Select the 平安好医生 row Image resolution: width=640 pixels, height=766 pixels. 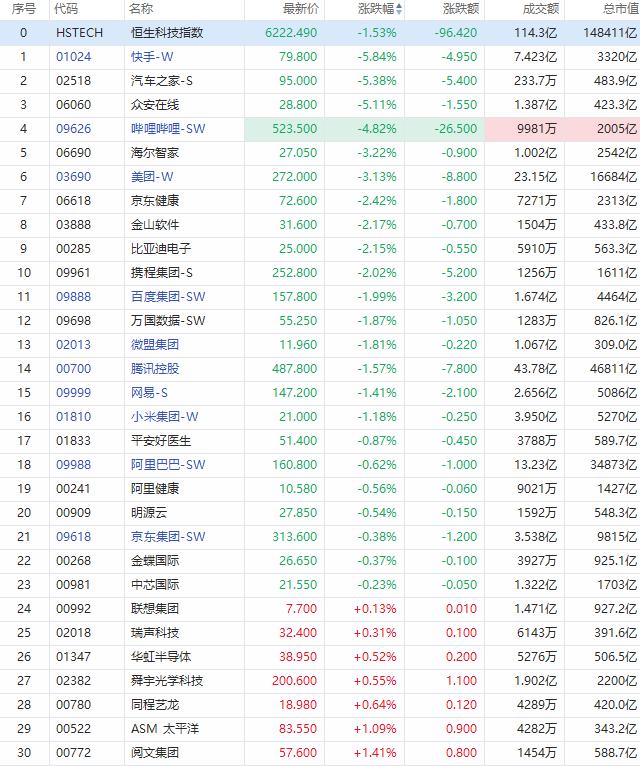pos(320,440)
